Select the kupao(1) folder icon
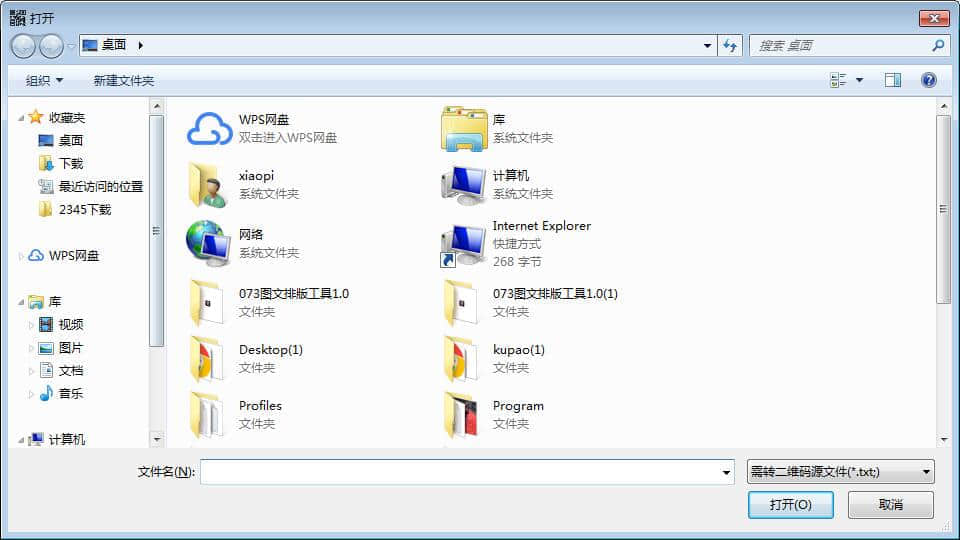This screenshot has height=540, width=960. (x=461, y=359)
